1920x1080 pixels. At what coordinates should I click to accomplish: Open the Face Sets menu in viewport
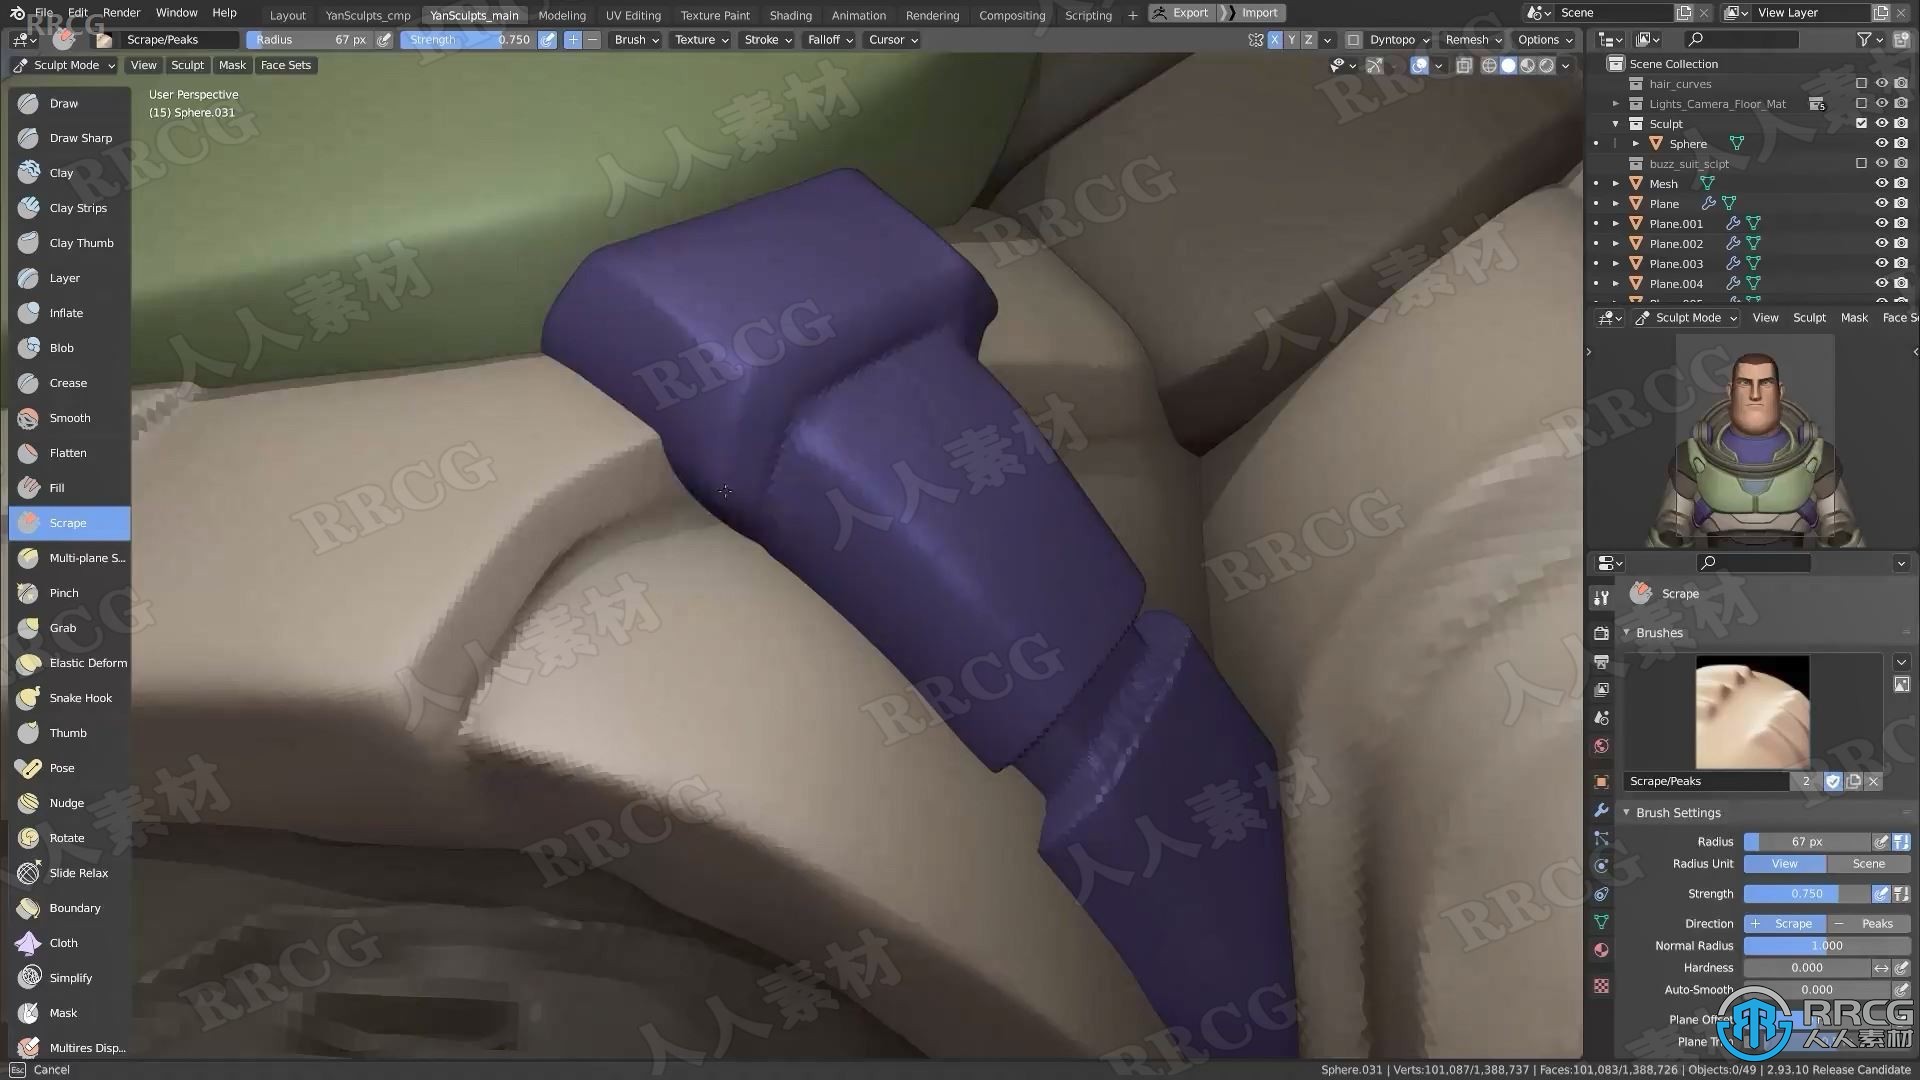coord(285,65)
